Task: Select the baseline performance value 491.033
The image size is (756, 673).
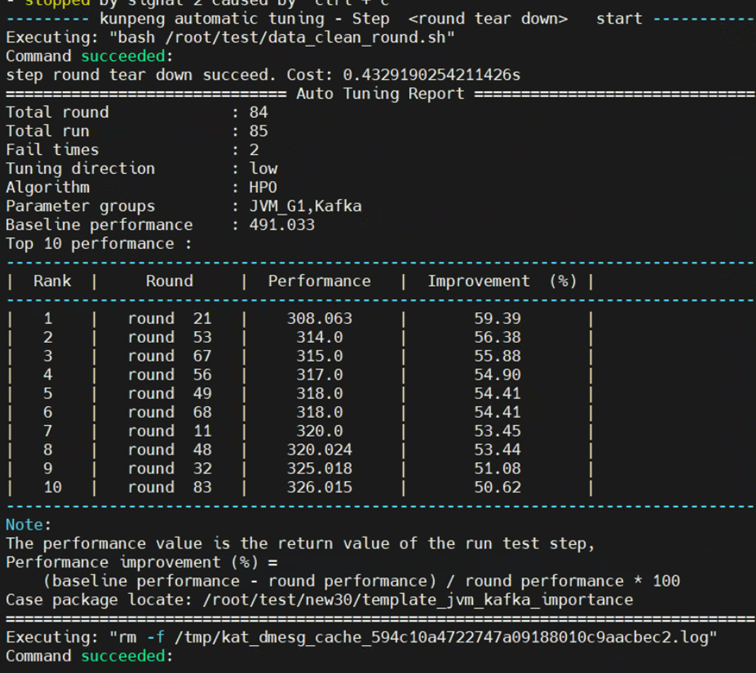Action: (282, 225)
